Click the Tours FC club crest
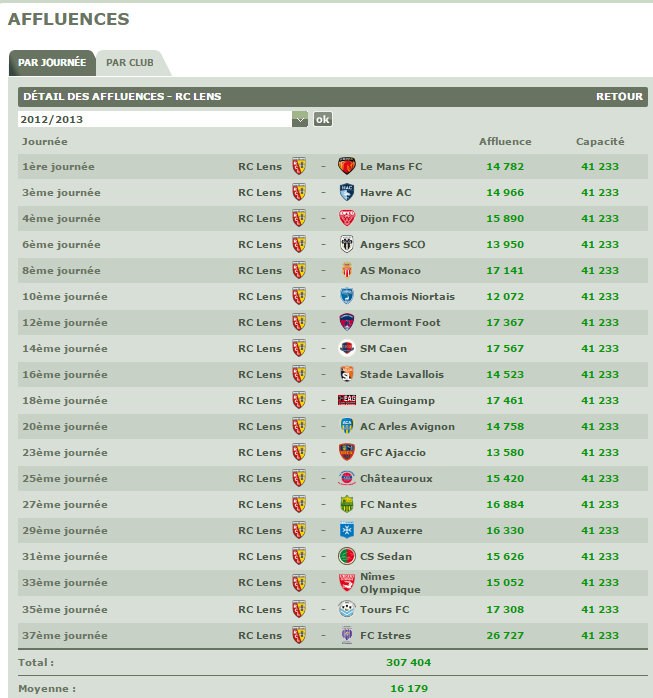 (x=347, y=609)
